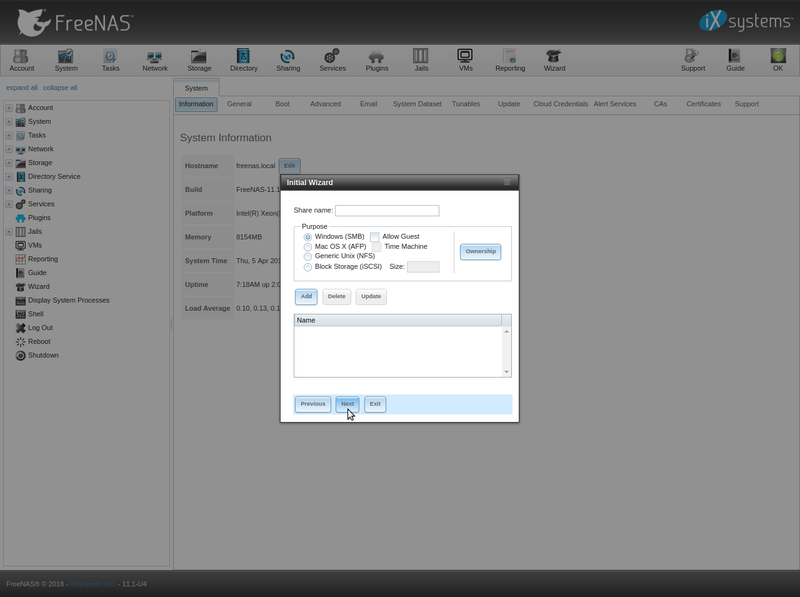Expand the Tasks tree node
This screenshot has width=800, height=597.
pos(9,135)
